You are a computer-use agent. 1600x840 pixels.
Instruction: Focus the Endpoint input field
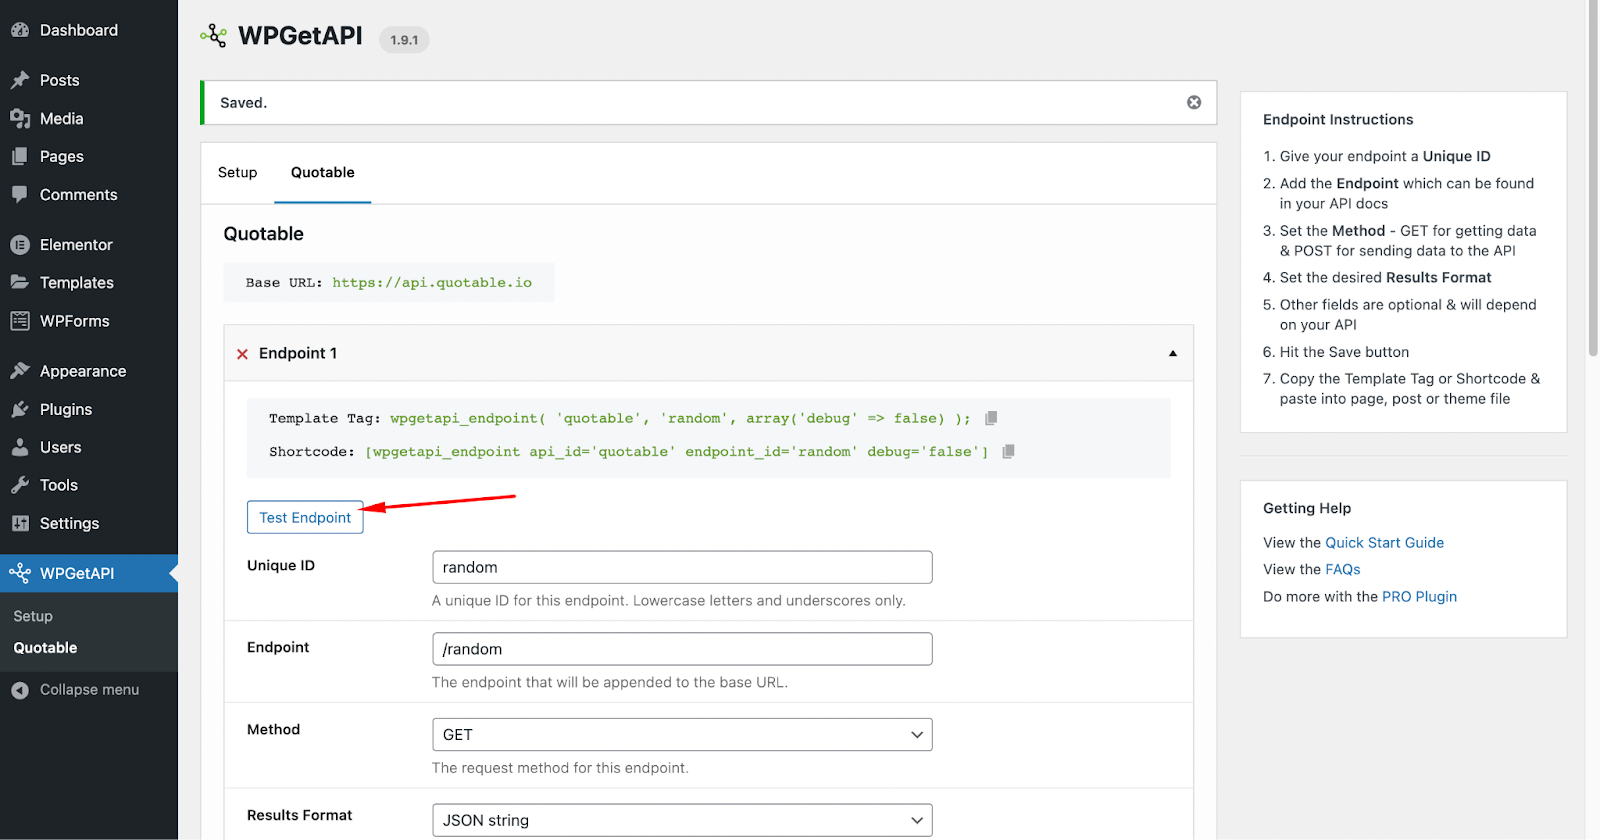coord(682,649)
